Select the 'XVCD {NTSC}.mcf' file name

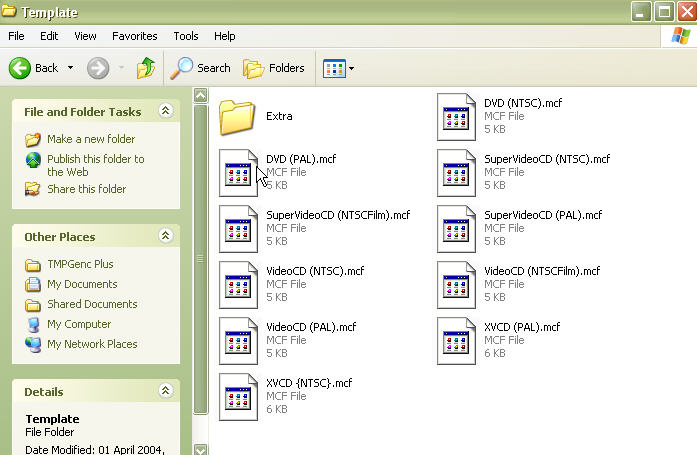309,383
